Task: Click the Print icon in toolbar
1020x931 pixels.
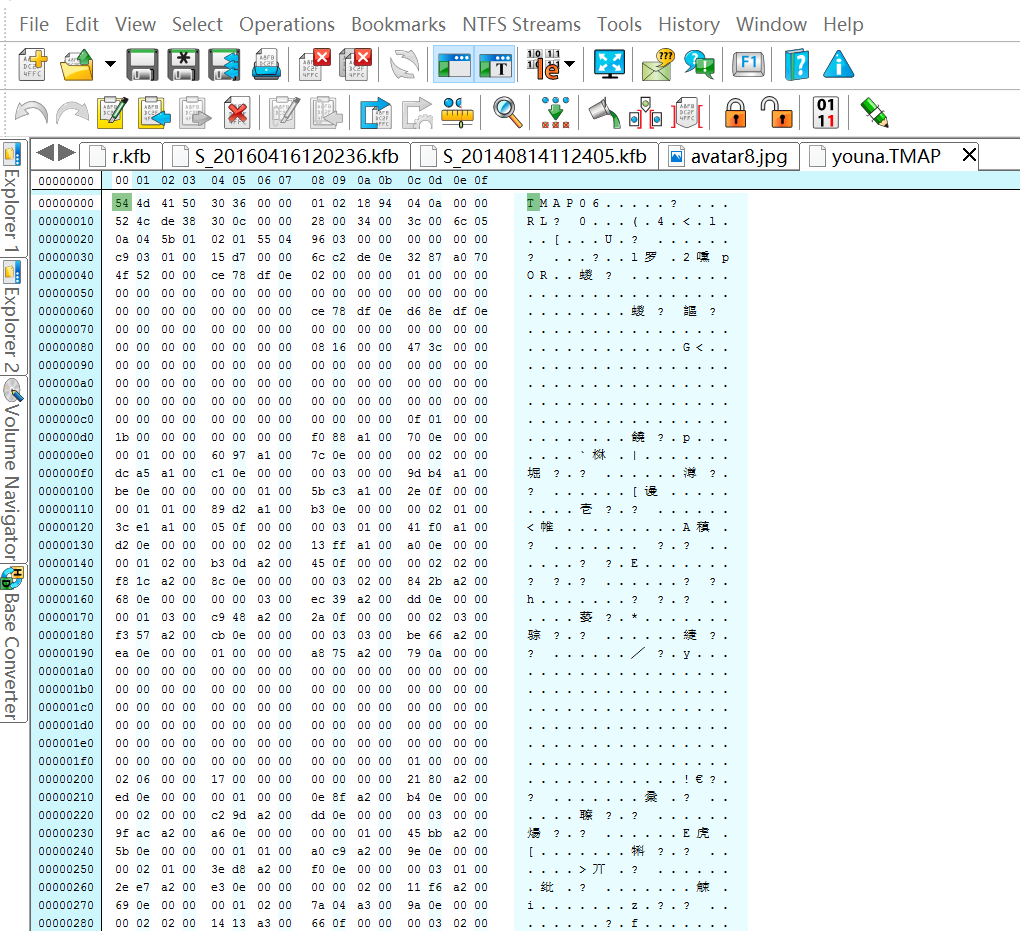Action: point(265,65)
